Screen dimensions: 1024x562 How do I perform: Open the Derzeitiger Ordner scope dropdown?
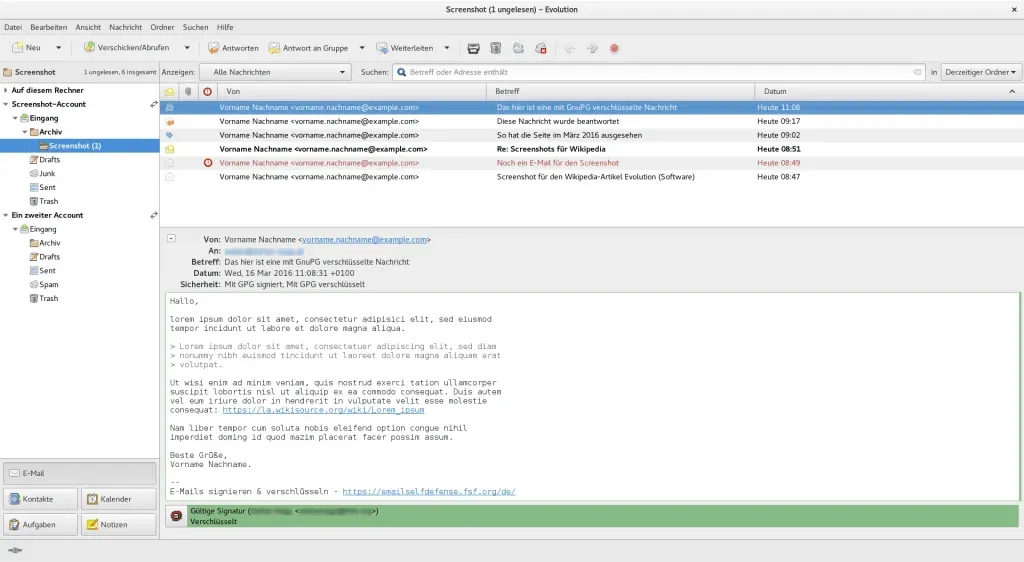(x=980, y=72)
